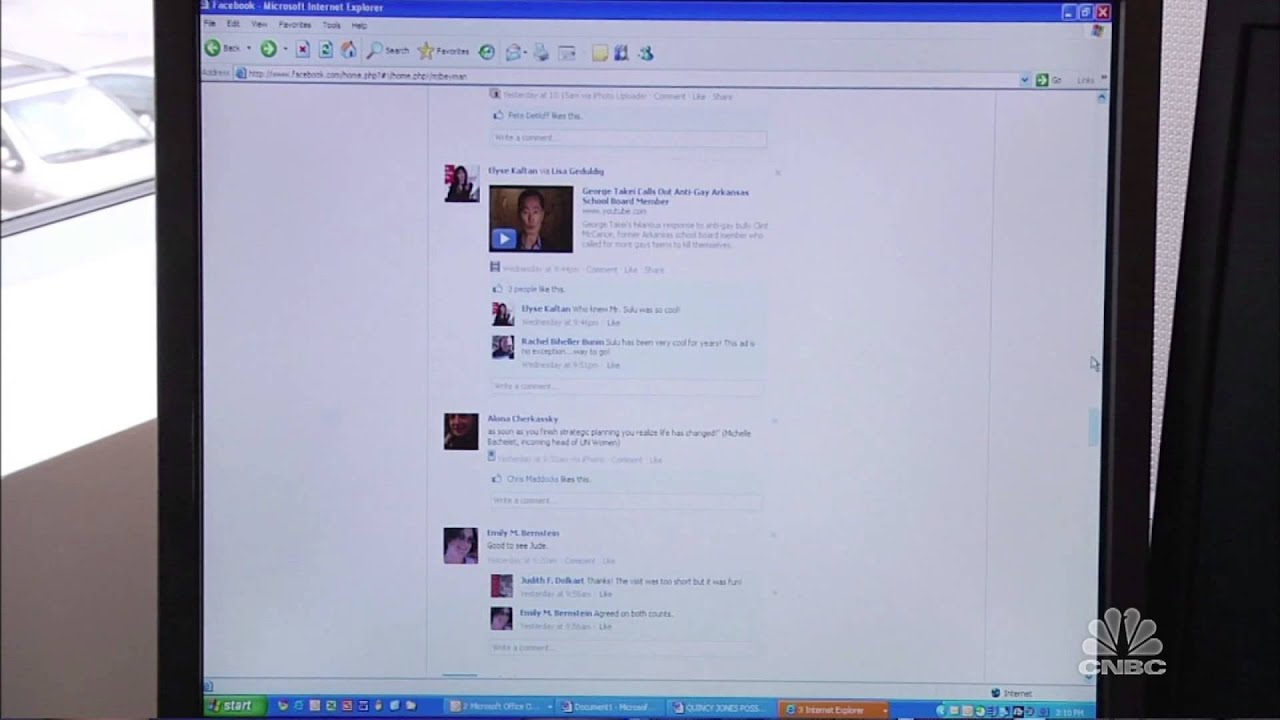Screen dimensions: 1280x720
Task: Click Elyse Kaftan's profile picture on the post
Action: point(462,184)
